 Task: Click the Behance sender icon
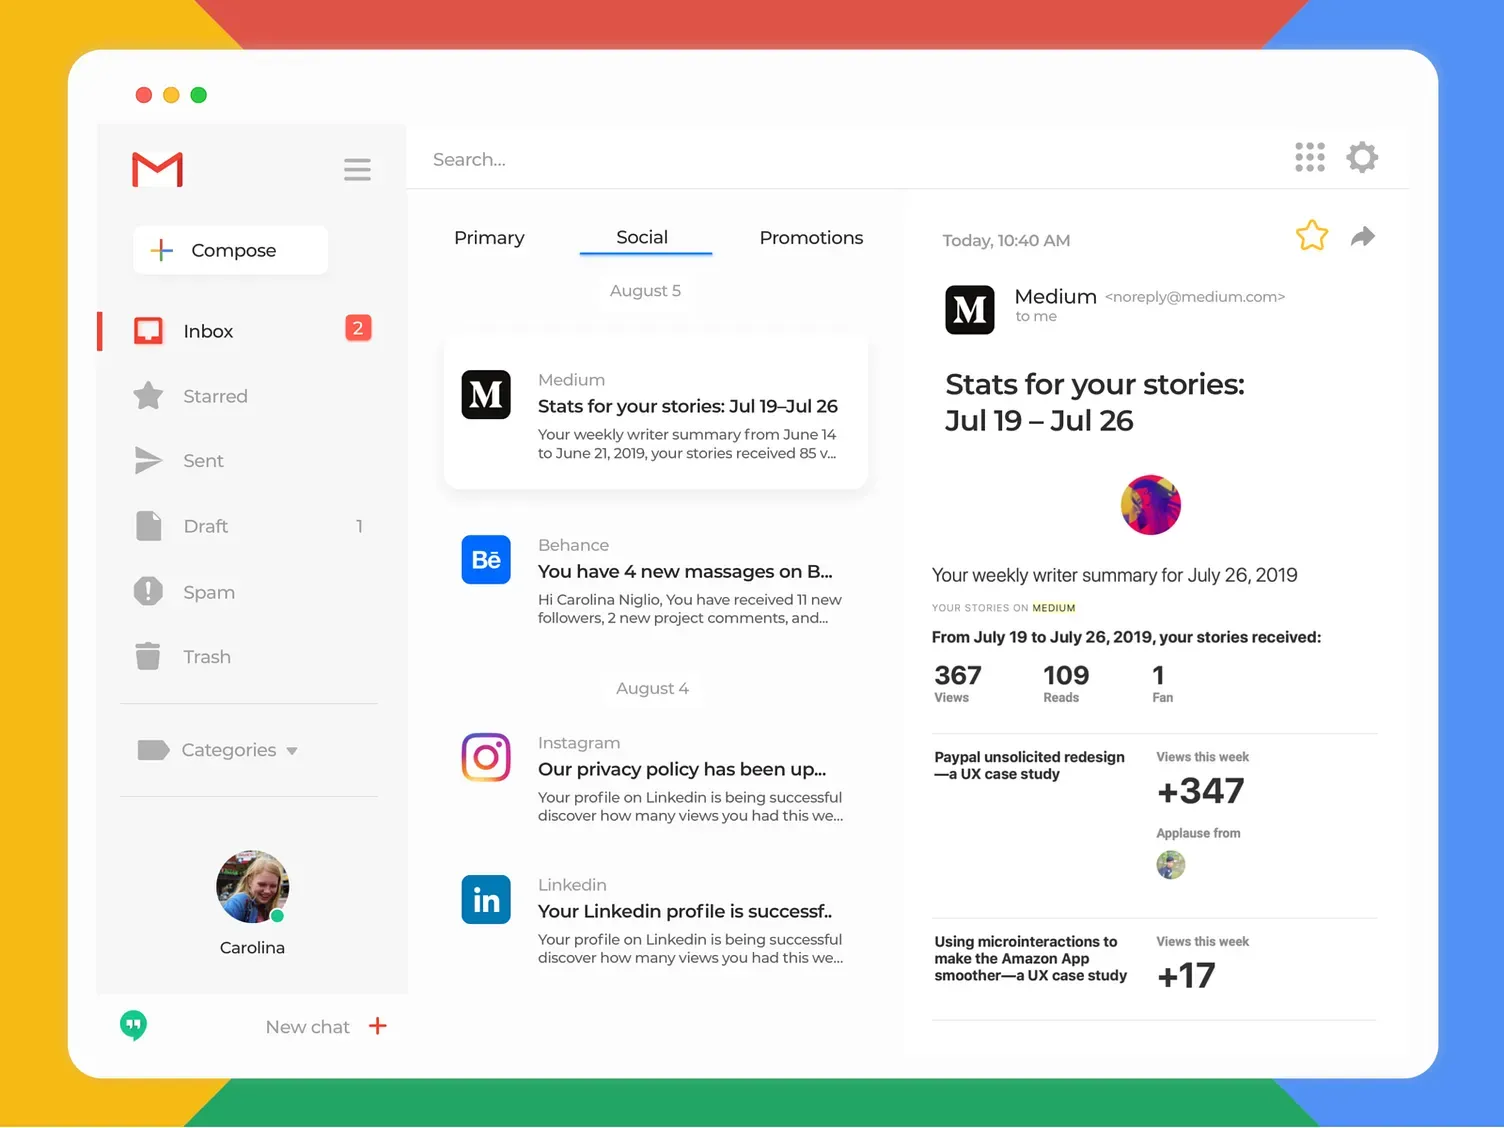pos(485,560)
